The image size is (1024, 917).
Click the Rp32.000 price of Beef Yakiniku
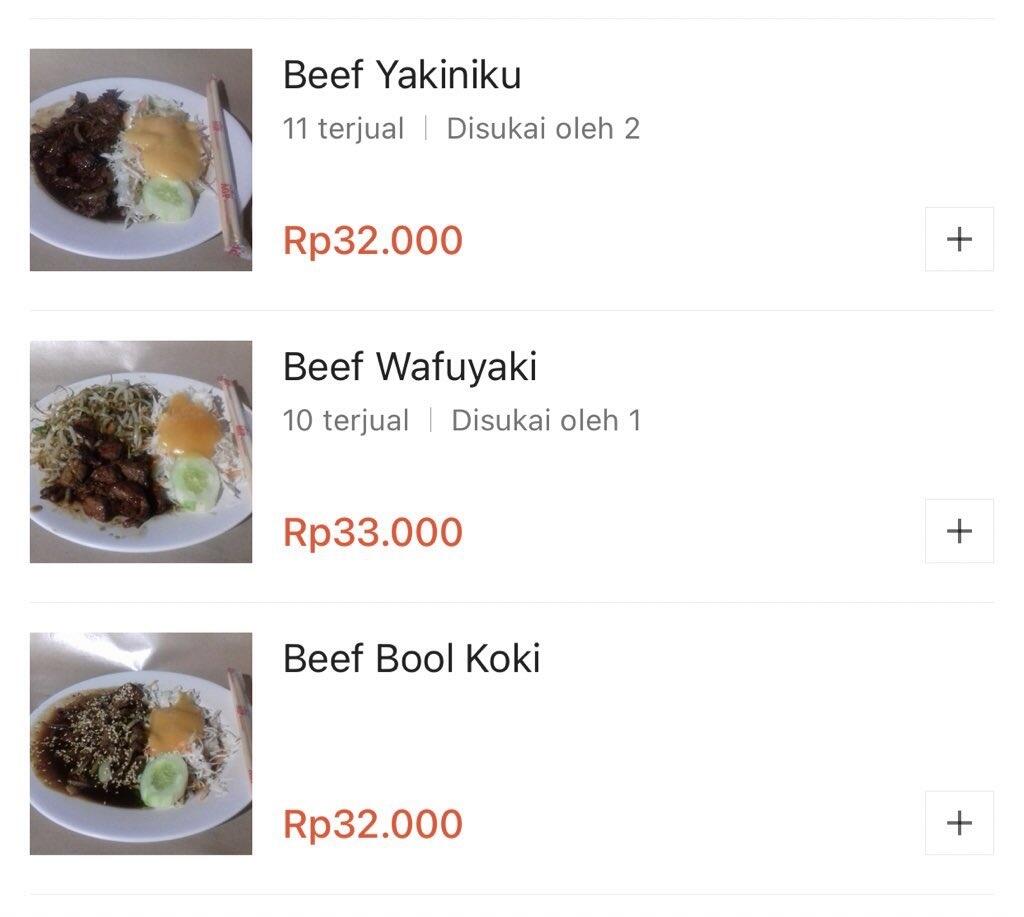pyautogui.click(x=372, y=240)
